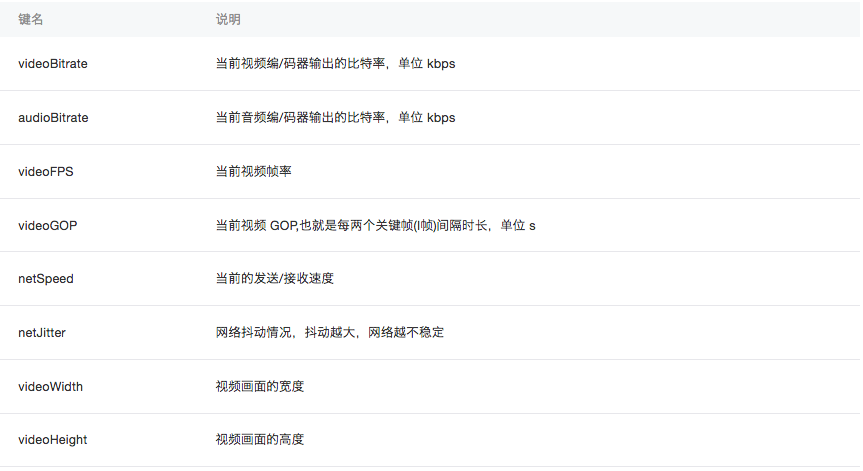
Task: Select the videoBitrate key name
Action: click(53, 64)
